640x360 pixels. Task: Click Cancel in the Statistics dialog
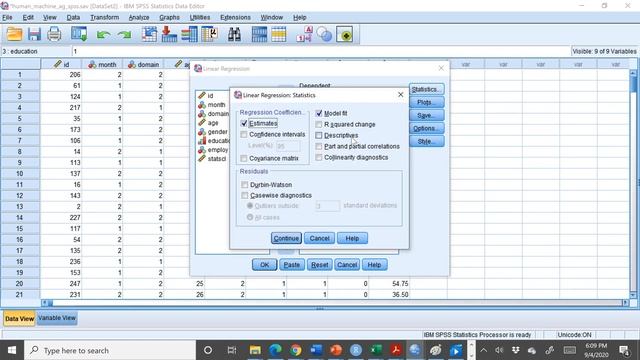pos(319,238)
